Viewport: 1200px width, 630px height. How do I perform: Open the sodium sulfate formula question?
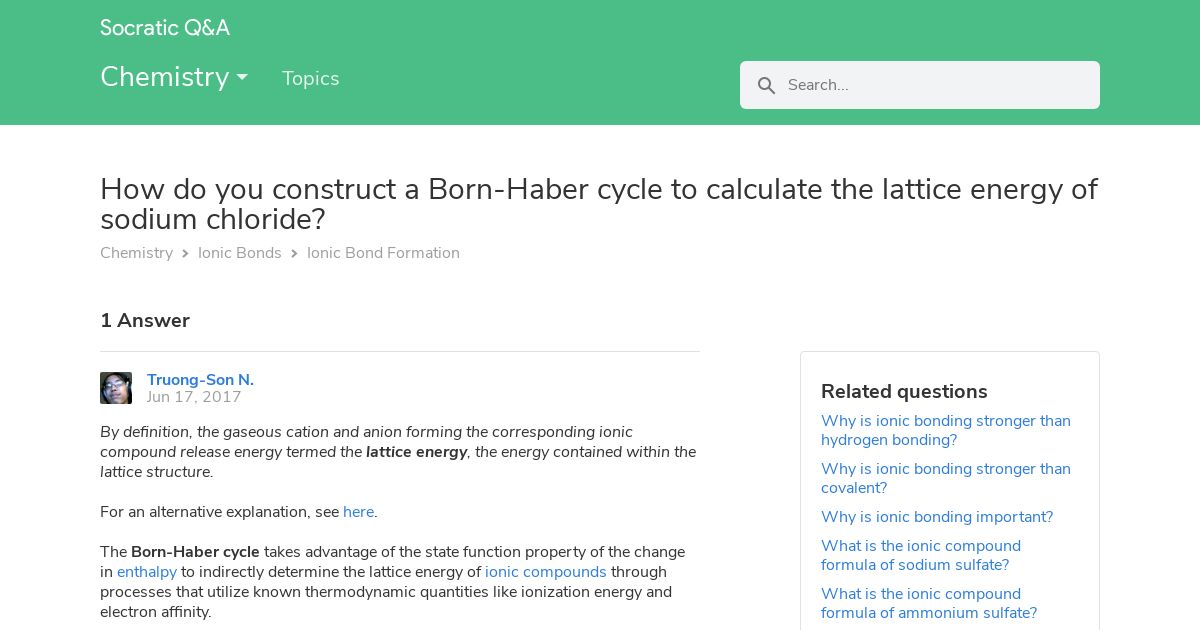coord(920,555)
